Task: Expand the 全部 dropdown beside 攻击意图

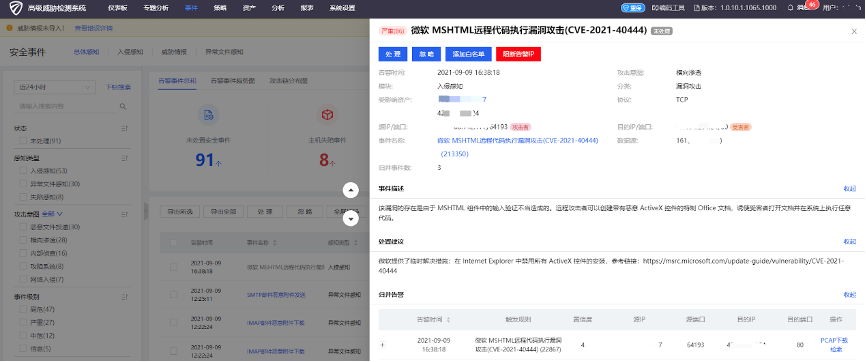Action: click(52, 213)
